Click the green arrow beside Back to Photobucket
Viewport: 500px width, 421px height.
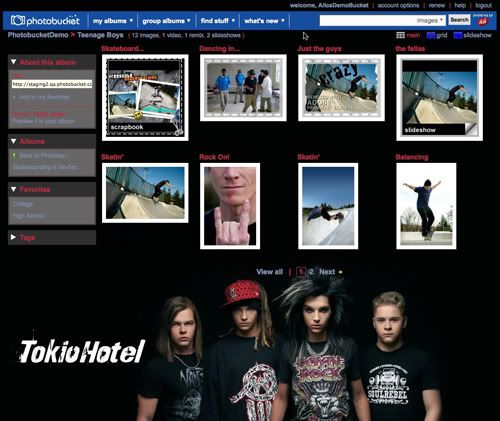coord(14,155)
